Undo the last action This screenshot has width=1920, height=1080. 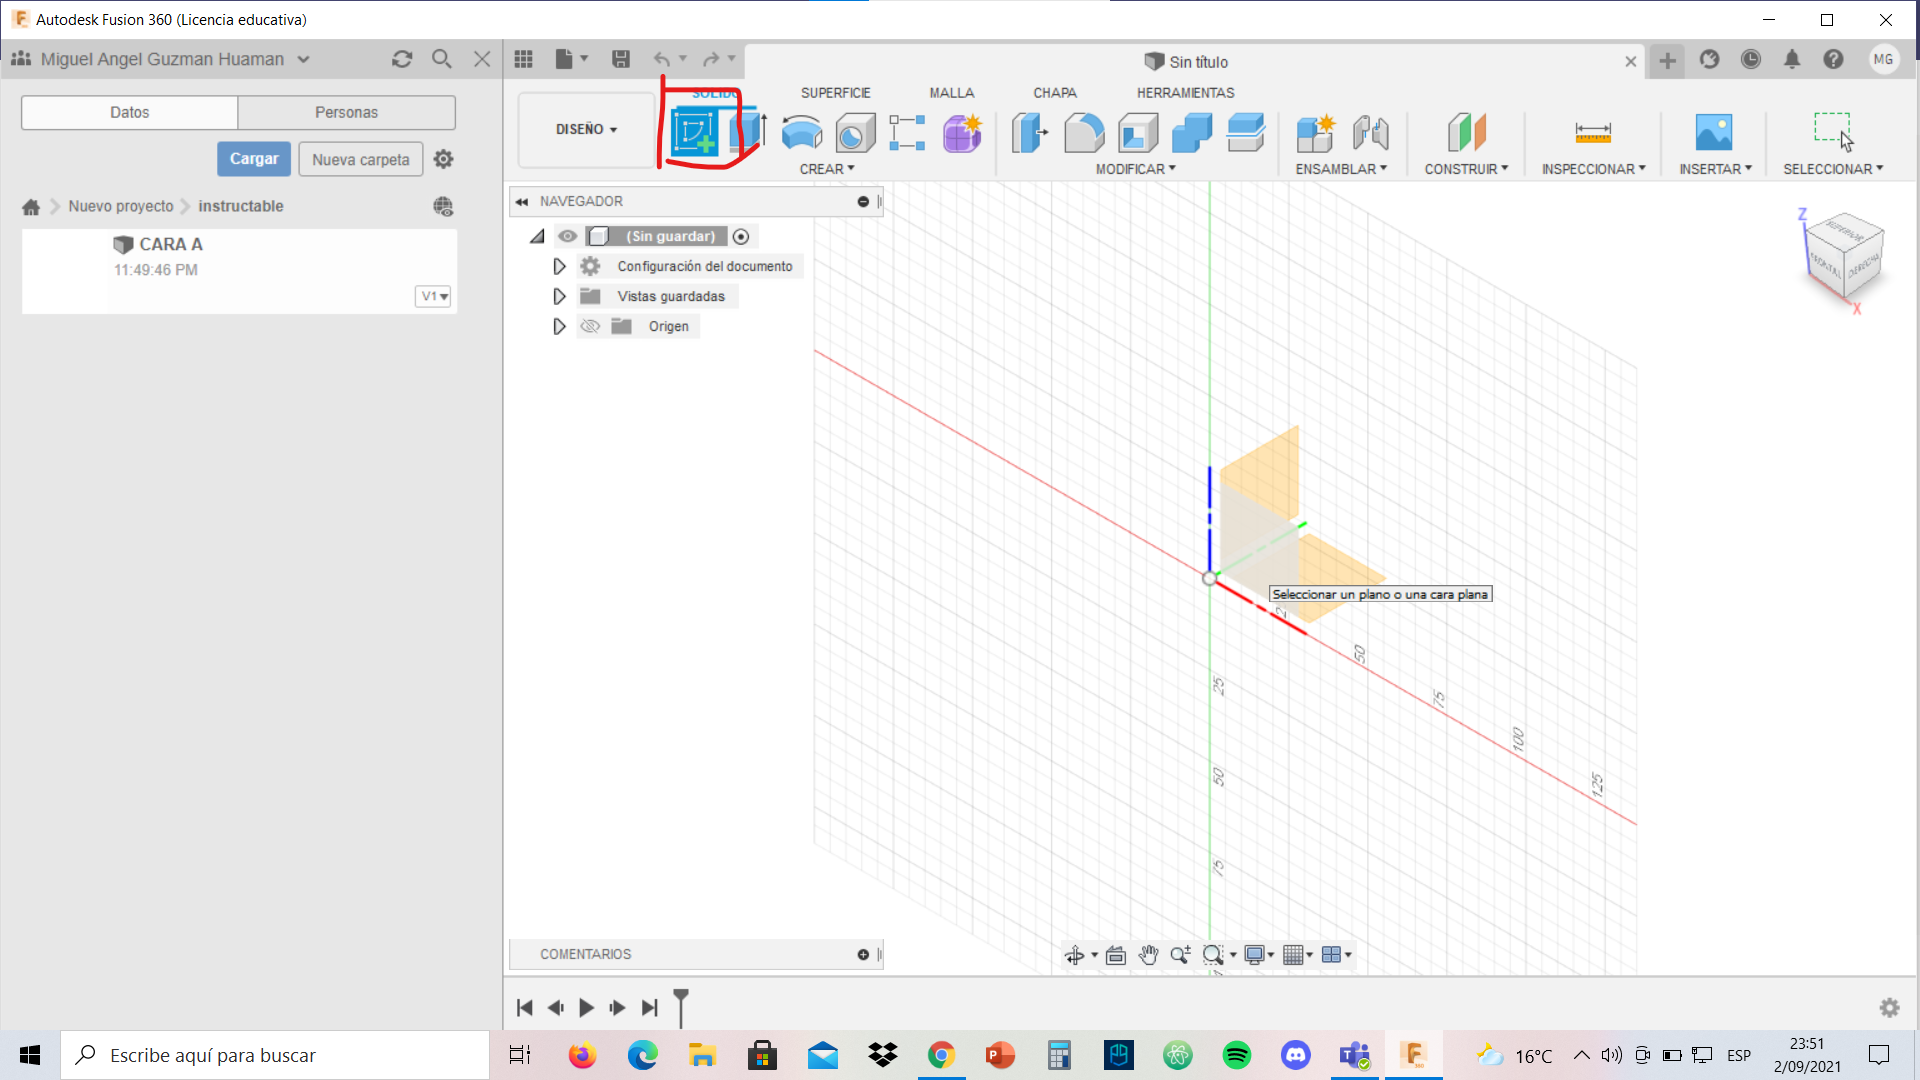click(662, 59)
